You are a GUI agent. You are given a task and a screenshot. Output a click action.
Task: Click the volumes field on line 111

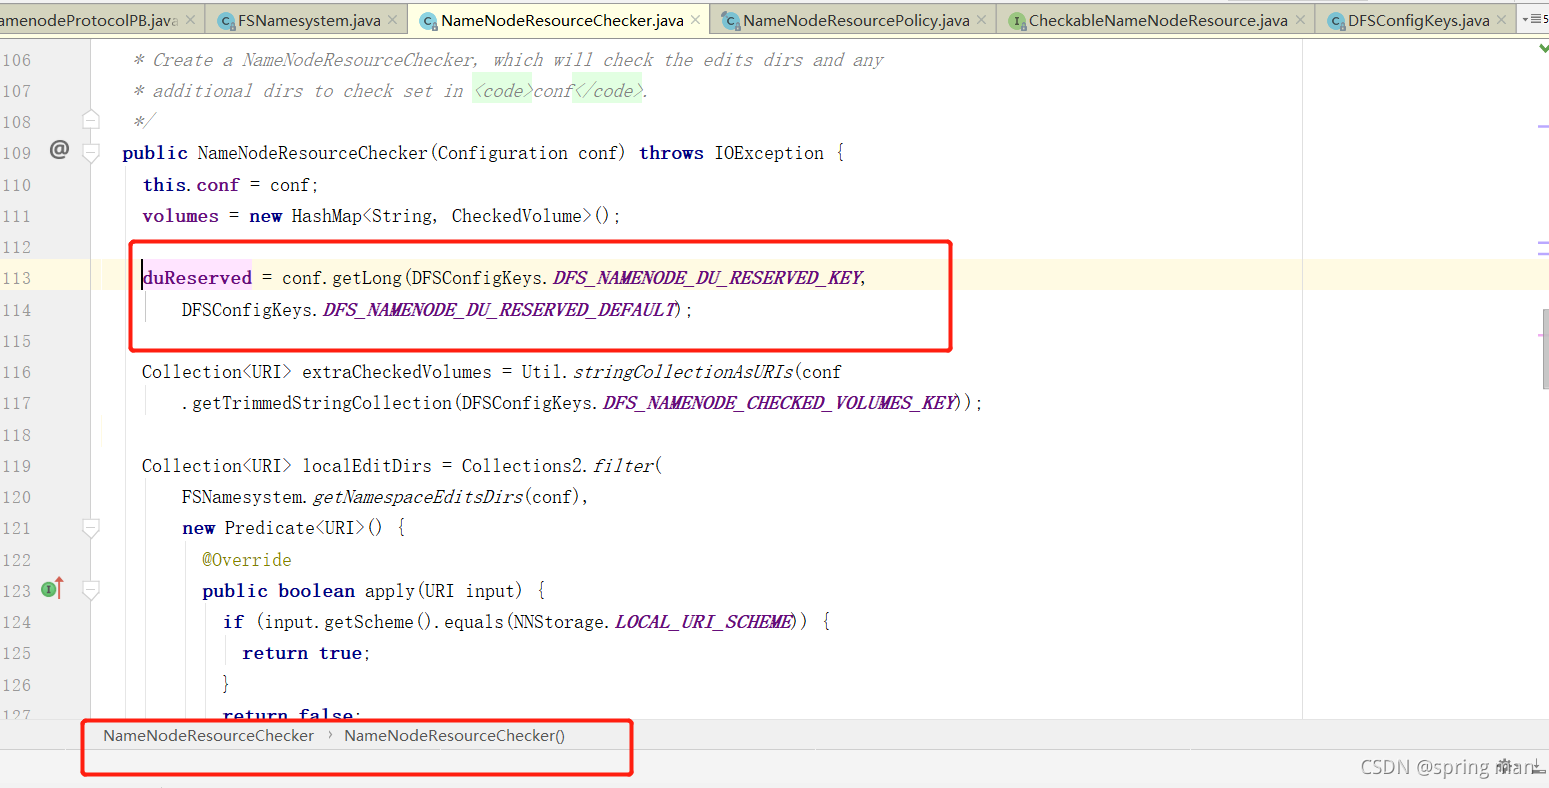[180, 216]
